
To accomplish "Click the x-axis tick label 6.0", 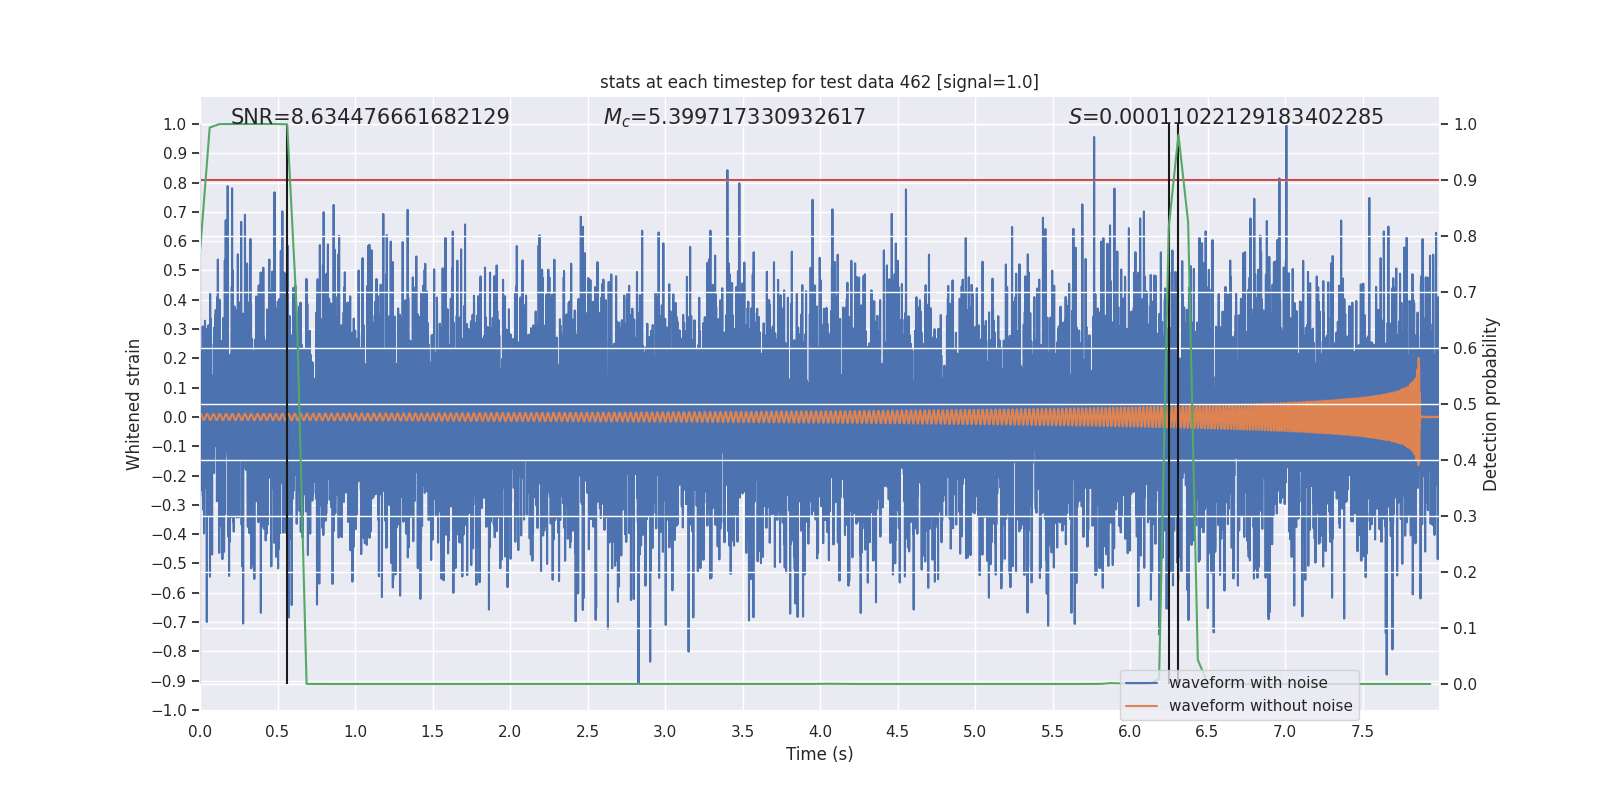I will [x=1130, y=732].
